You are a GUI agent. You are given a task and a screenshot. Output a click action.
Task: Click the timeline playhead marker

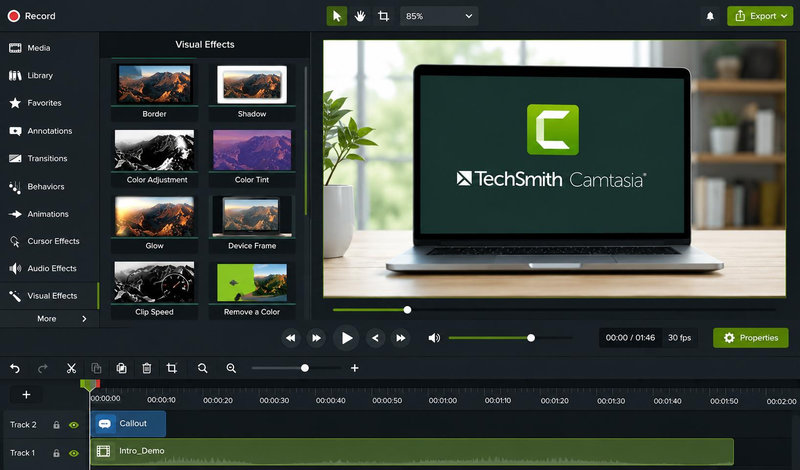(x=90, y=385)
